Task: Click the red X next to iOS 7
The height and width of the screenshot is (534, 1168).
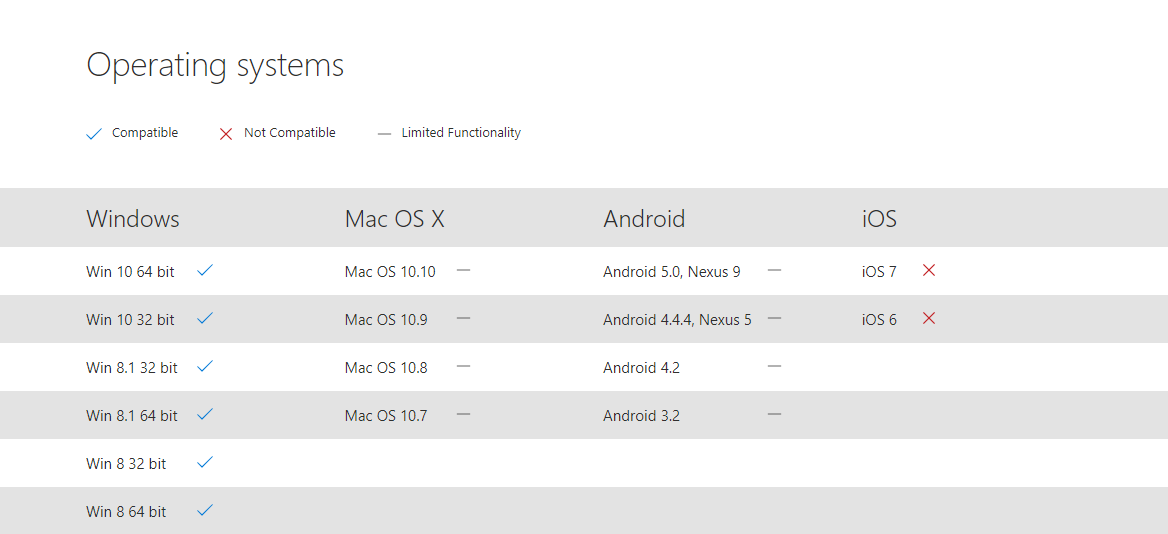Action: pos(929,270)
